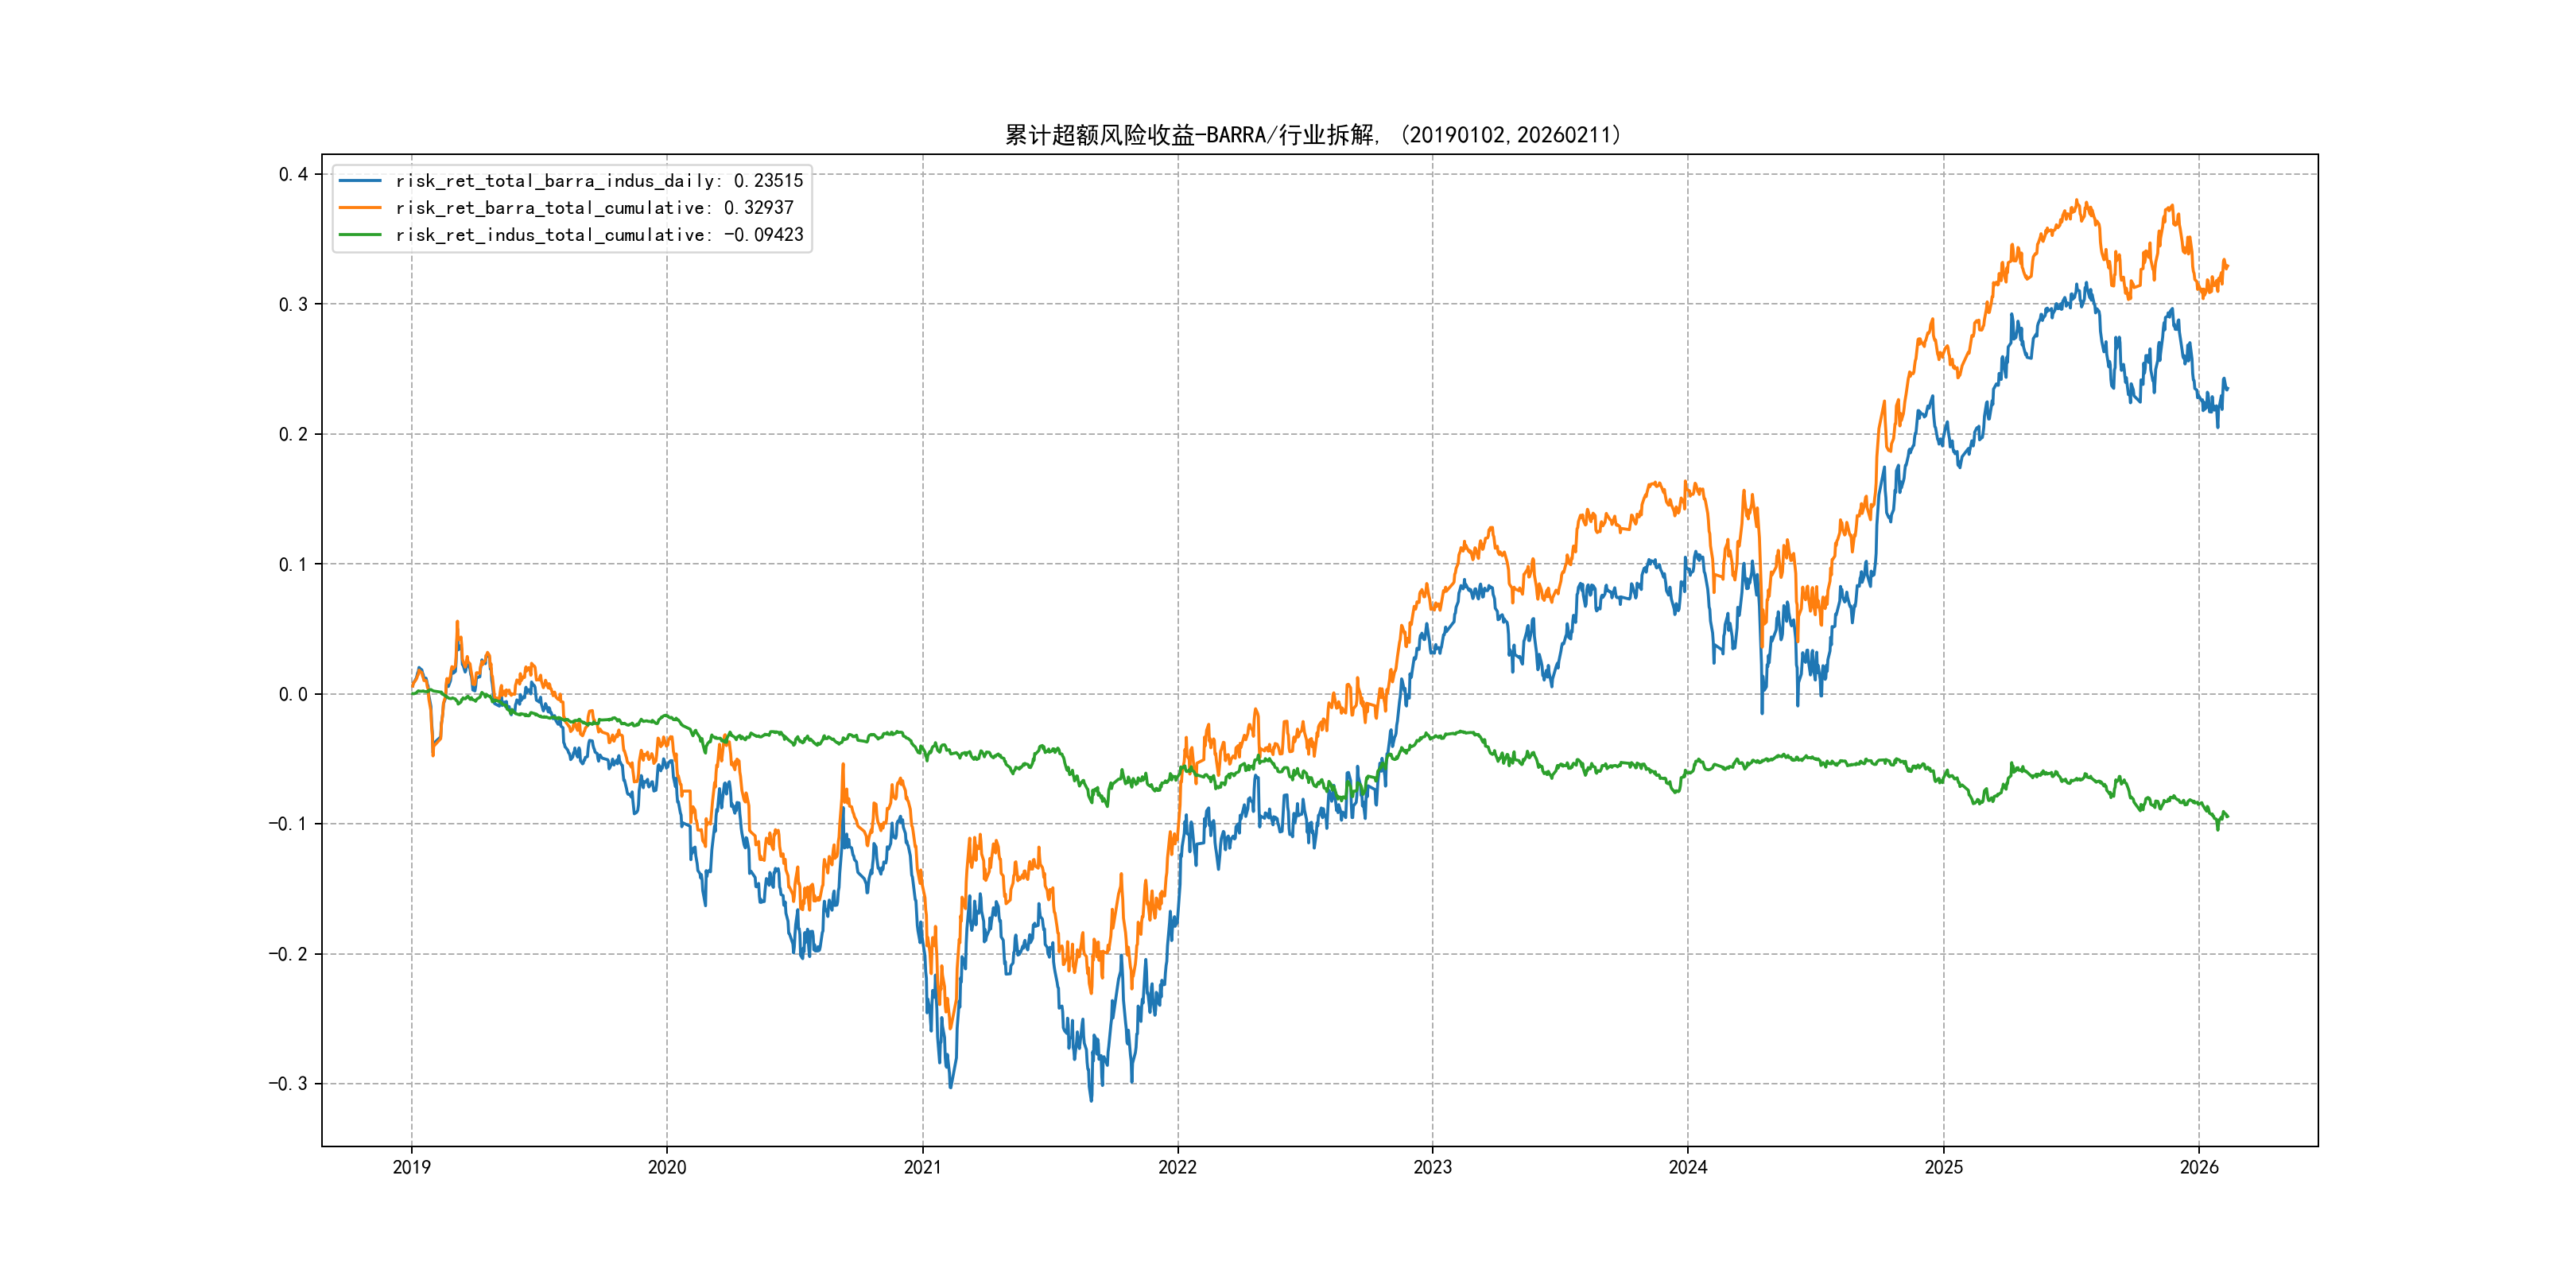Viewport: 2576px width, 1288px height.
Task: Click the 2022 x-axis tick label
Action: click(1177, 1167)
